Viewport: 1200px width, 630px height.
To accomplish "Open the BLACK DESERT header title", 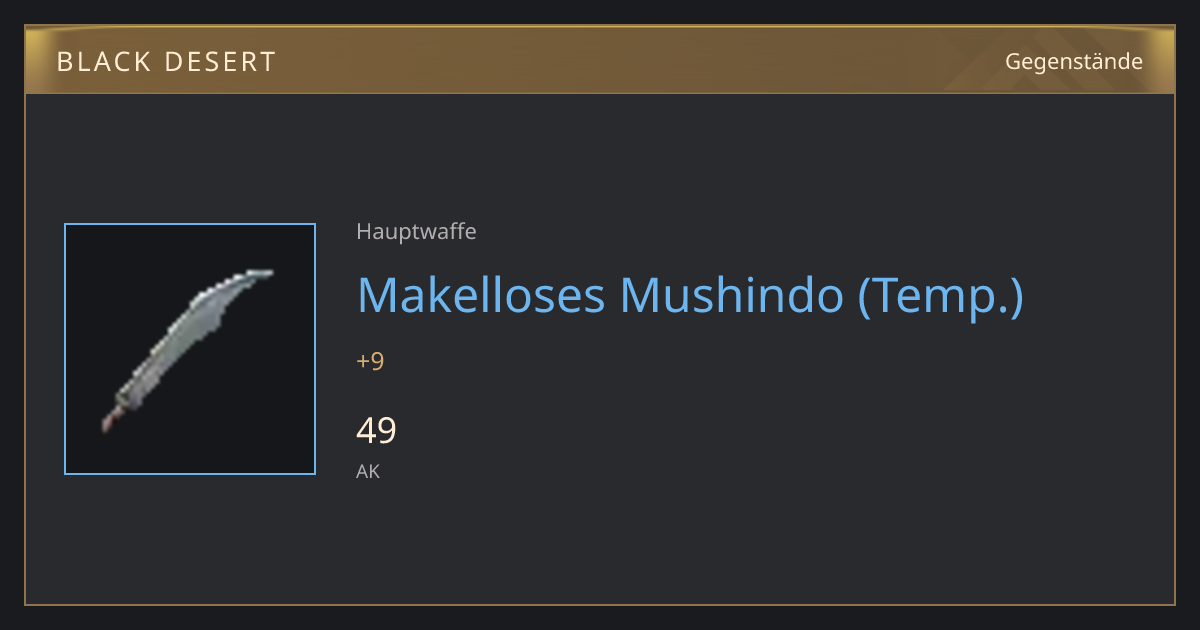I will click(x=166, y=62).
